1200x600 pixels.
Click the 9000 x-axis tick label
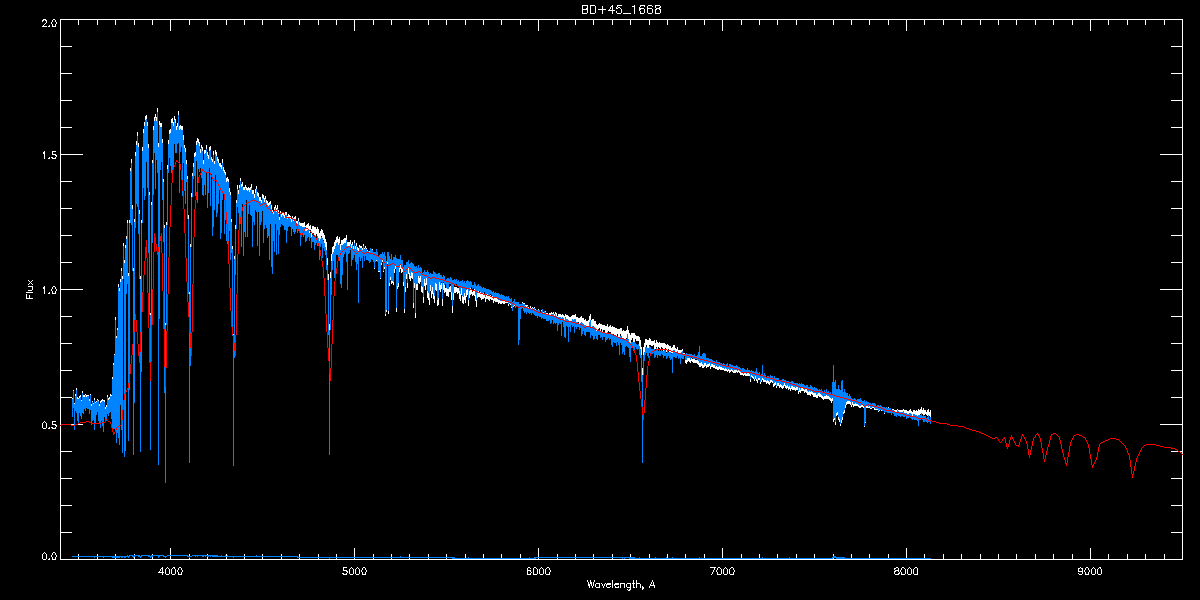point(1090,572)
